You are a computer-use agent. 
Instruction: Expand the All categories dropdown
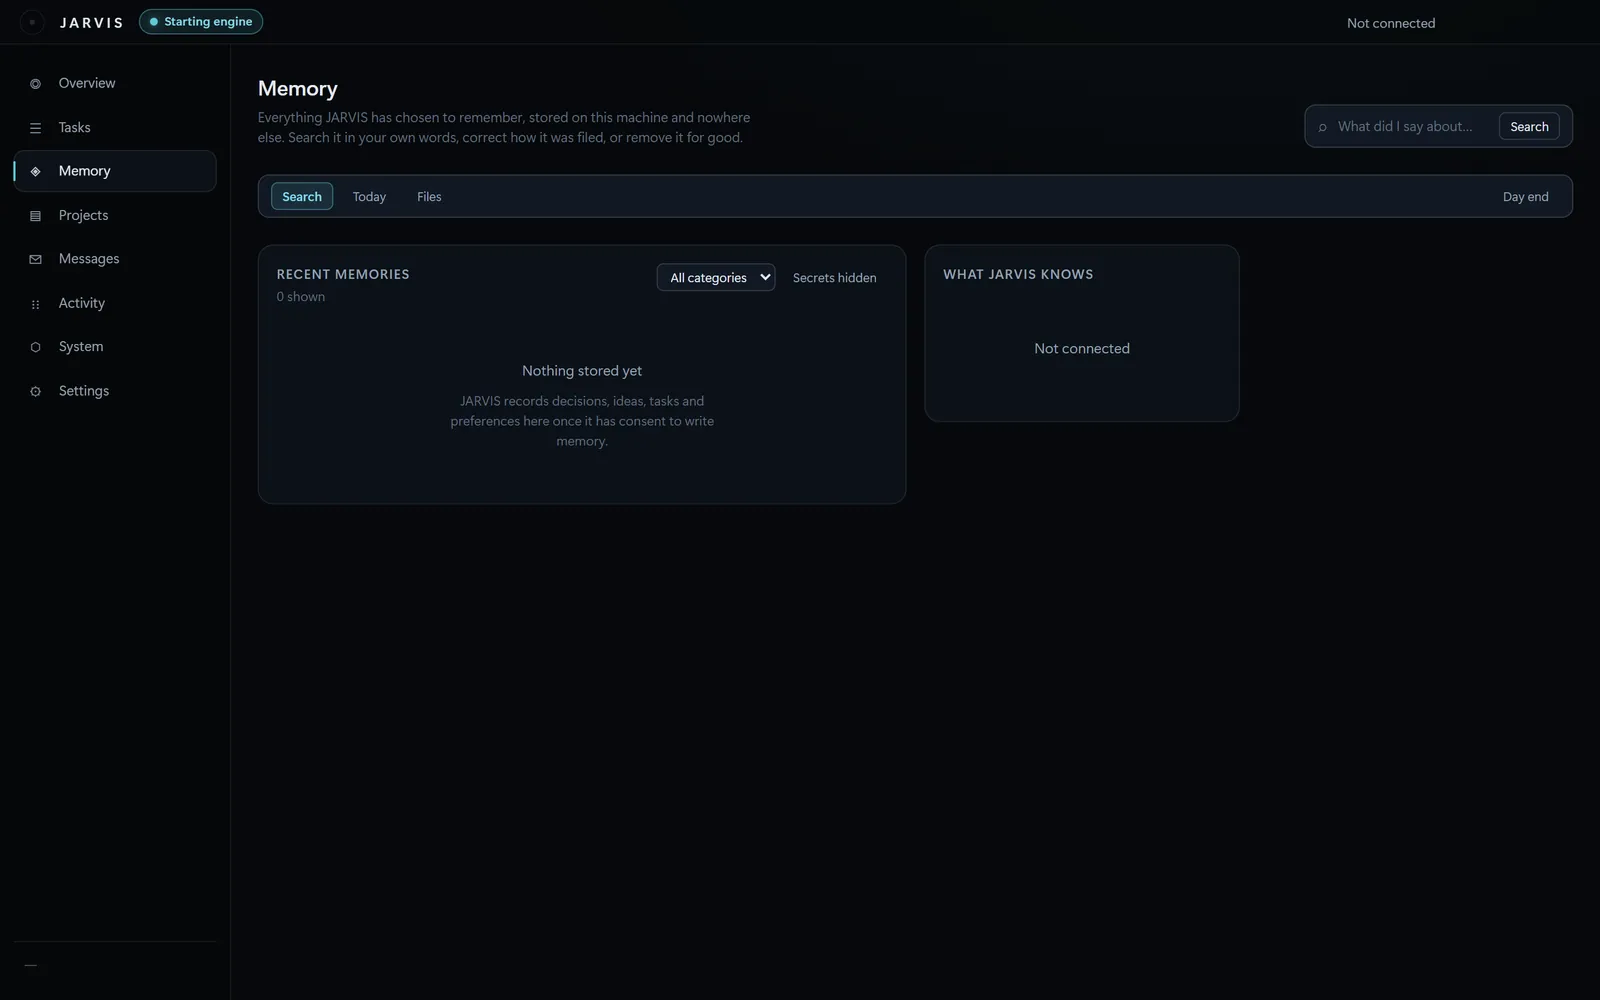point(716,277)
